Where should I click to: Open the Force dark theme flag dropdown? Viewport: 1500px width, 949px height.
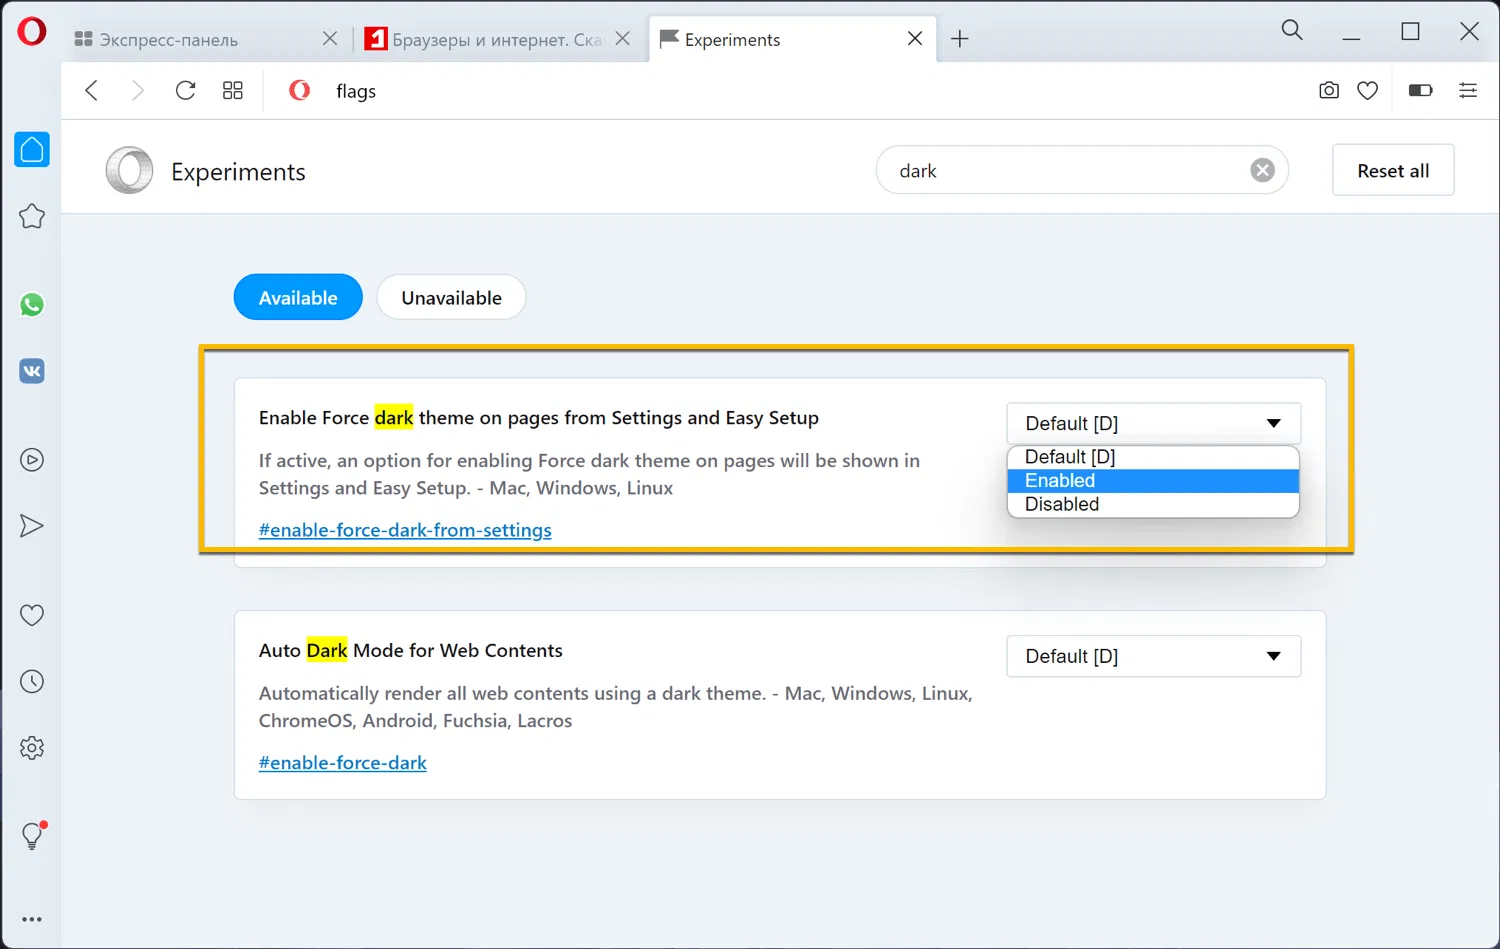(1154, 424)
